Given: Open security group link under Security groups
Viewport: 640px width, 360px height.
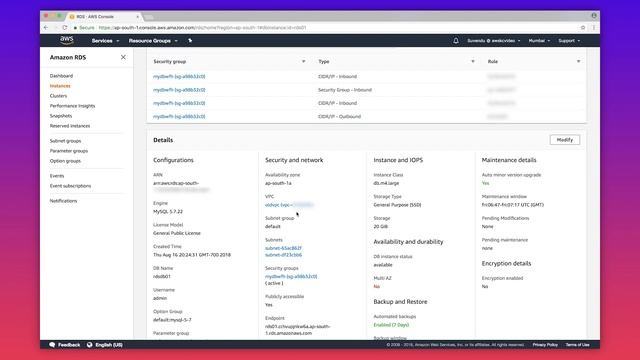Looking at the screenshot, I should (x=291, y=277).
